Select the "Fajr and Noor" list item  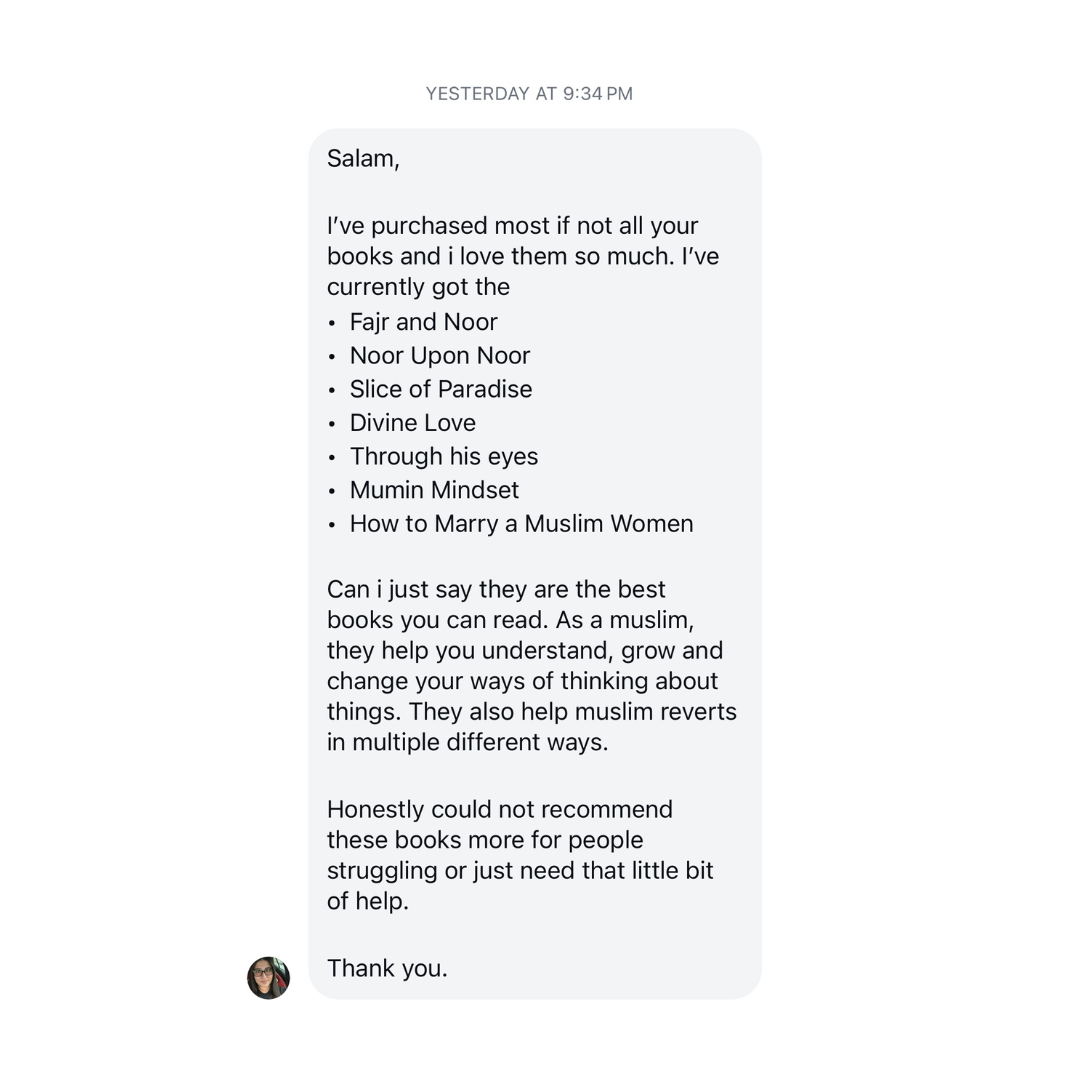423,322
